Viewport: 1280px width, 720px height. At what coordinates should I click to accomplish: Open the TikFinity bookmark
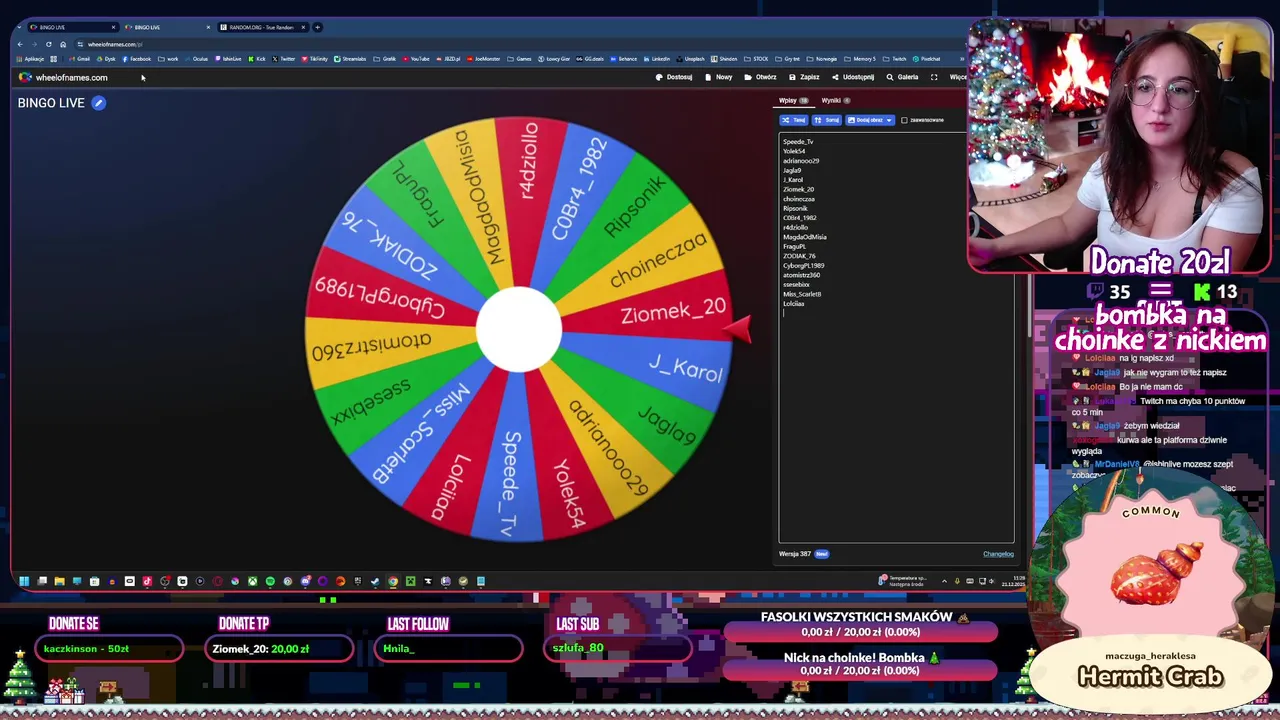click(x=314, y=59)
